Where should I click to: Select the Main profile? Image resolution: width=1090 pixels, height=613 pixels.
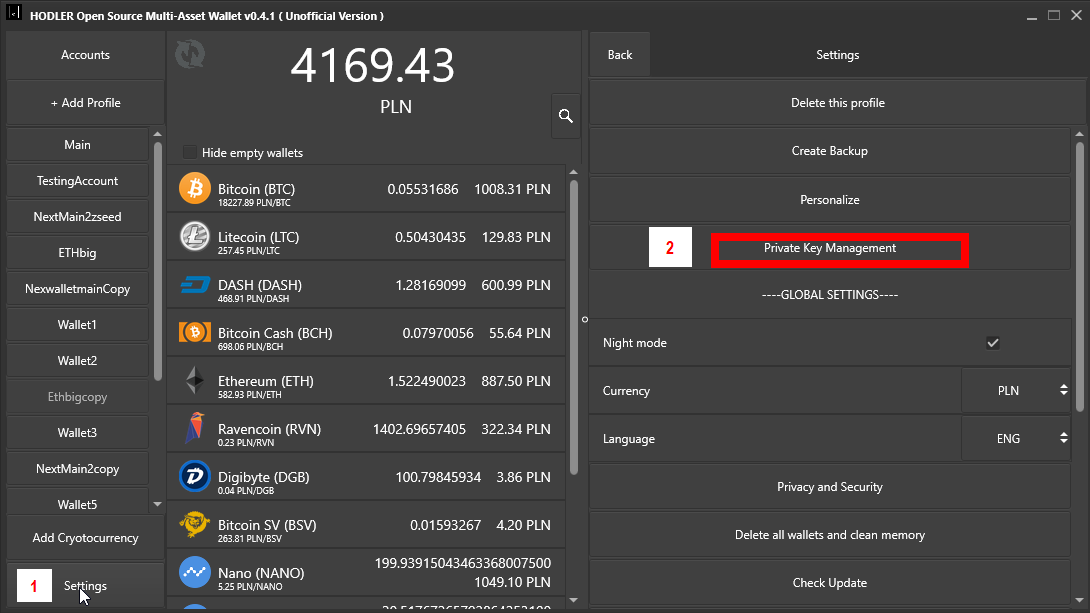click(x=77, y=145)
